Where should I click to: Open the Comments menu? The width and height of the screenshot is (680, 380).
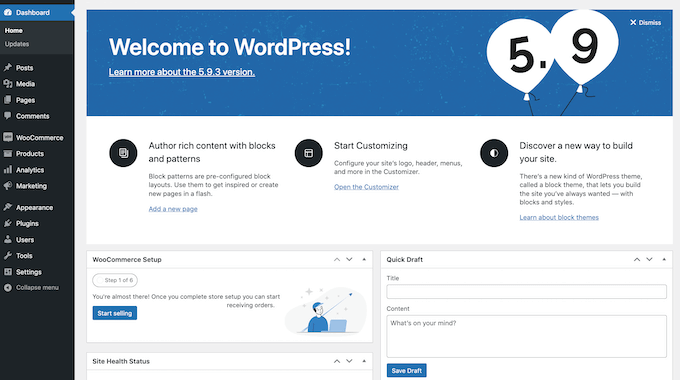click(33, 116)
